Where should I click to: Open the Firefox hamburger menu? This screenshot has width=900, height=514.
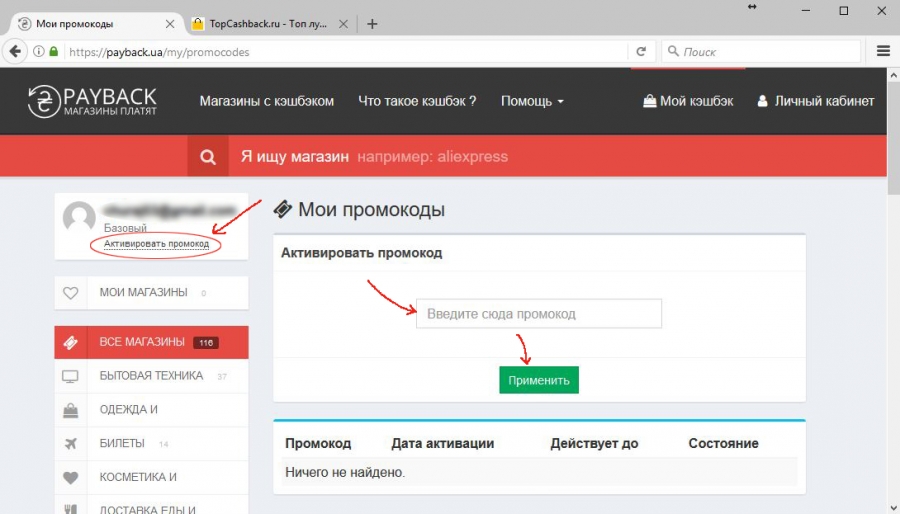pos(883,51)
